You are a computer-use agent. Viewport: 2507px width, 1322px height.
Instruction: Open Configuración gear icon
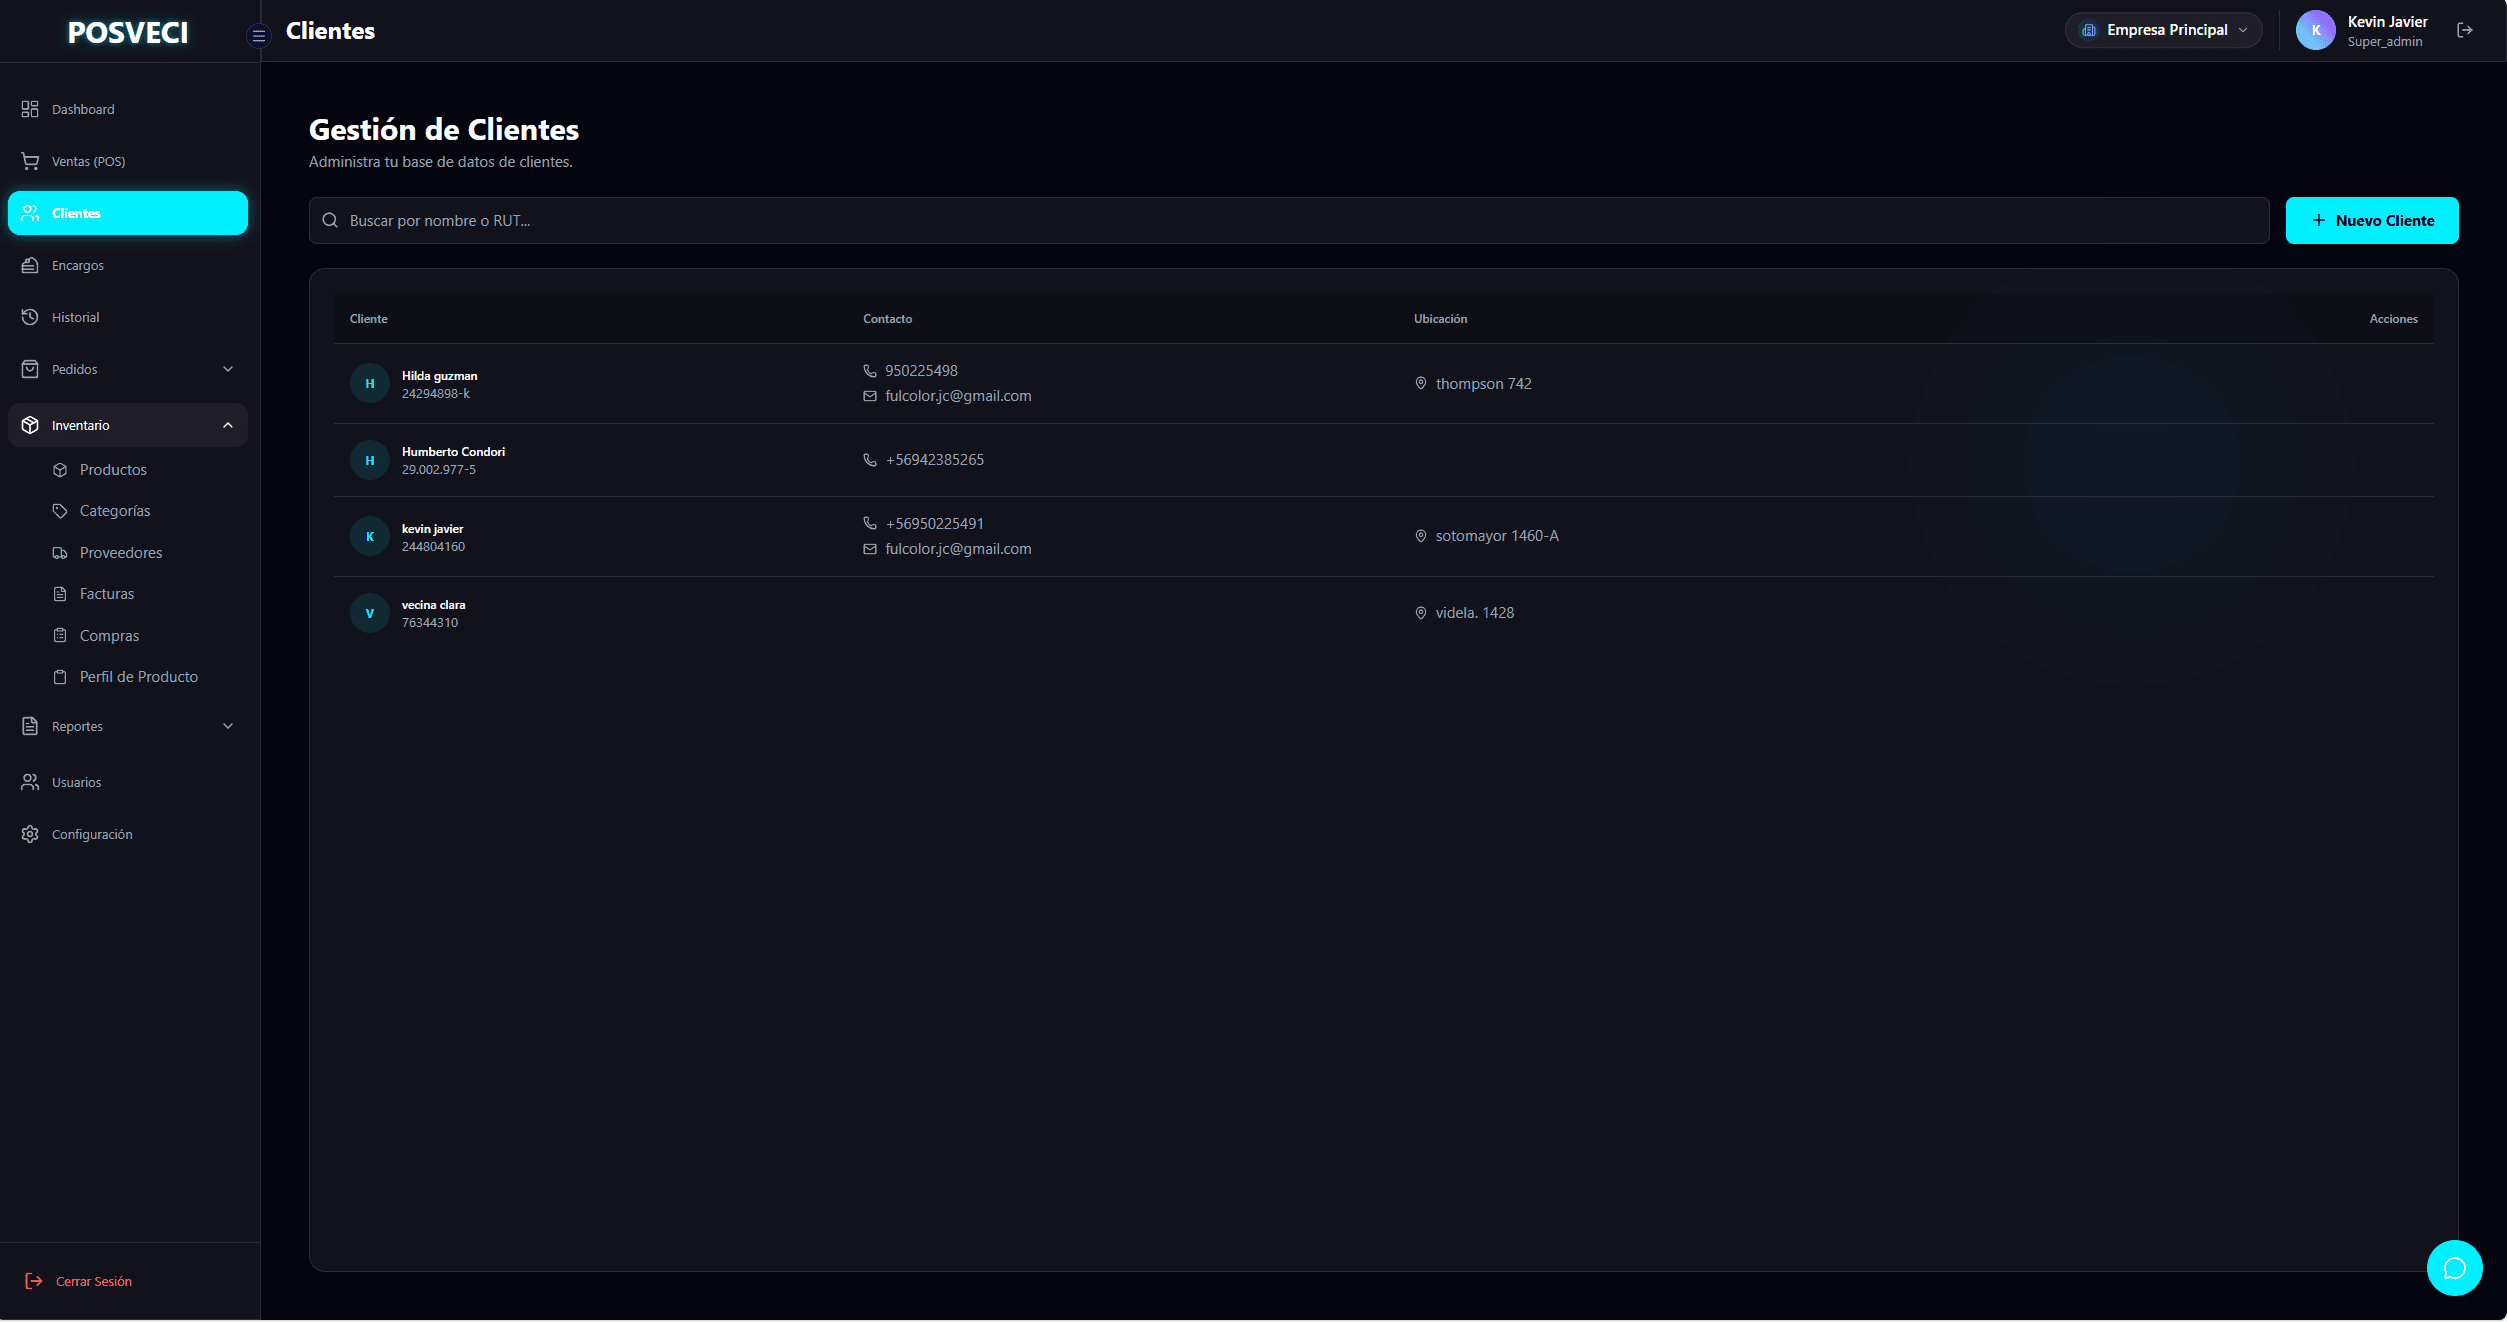pos(30,834)
